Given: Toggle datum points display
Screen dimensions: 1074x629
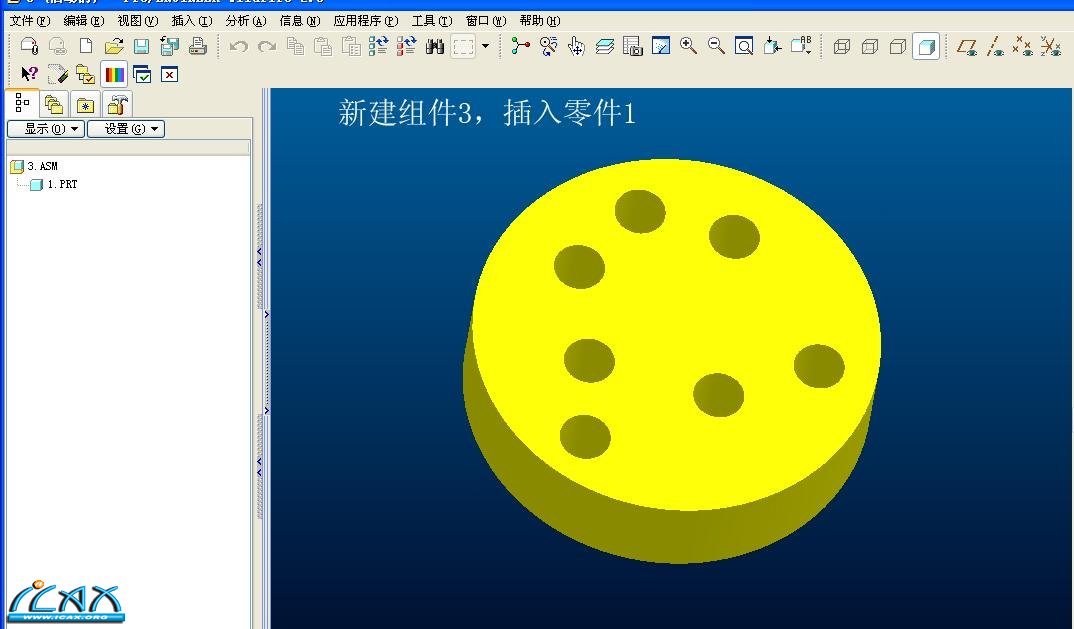Looking at the screenshot, I should [1023, 47].
